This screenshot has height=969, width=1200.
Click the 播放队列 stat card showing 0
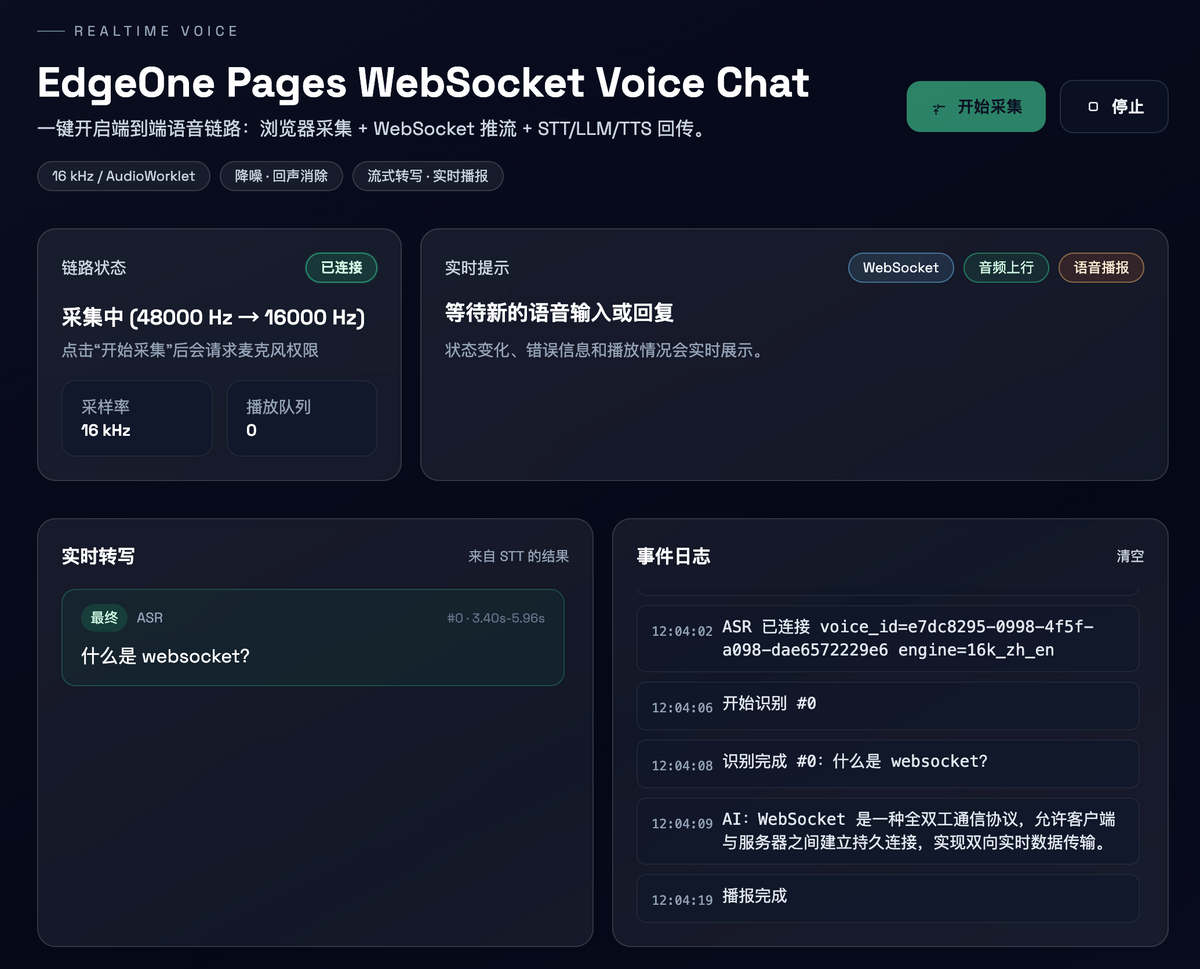[302, 418]
